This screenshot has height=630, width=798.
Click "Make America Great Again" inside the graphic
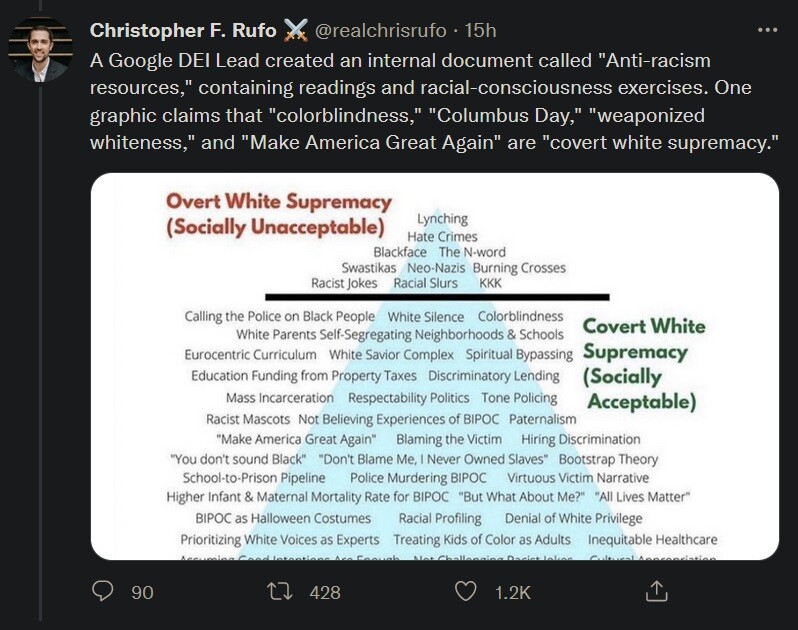tap(296, 439)
